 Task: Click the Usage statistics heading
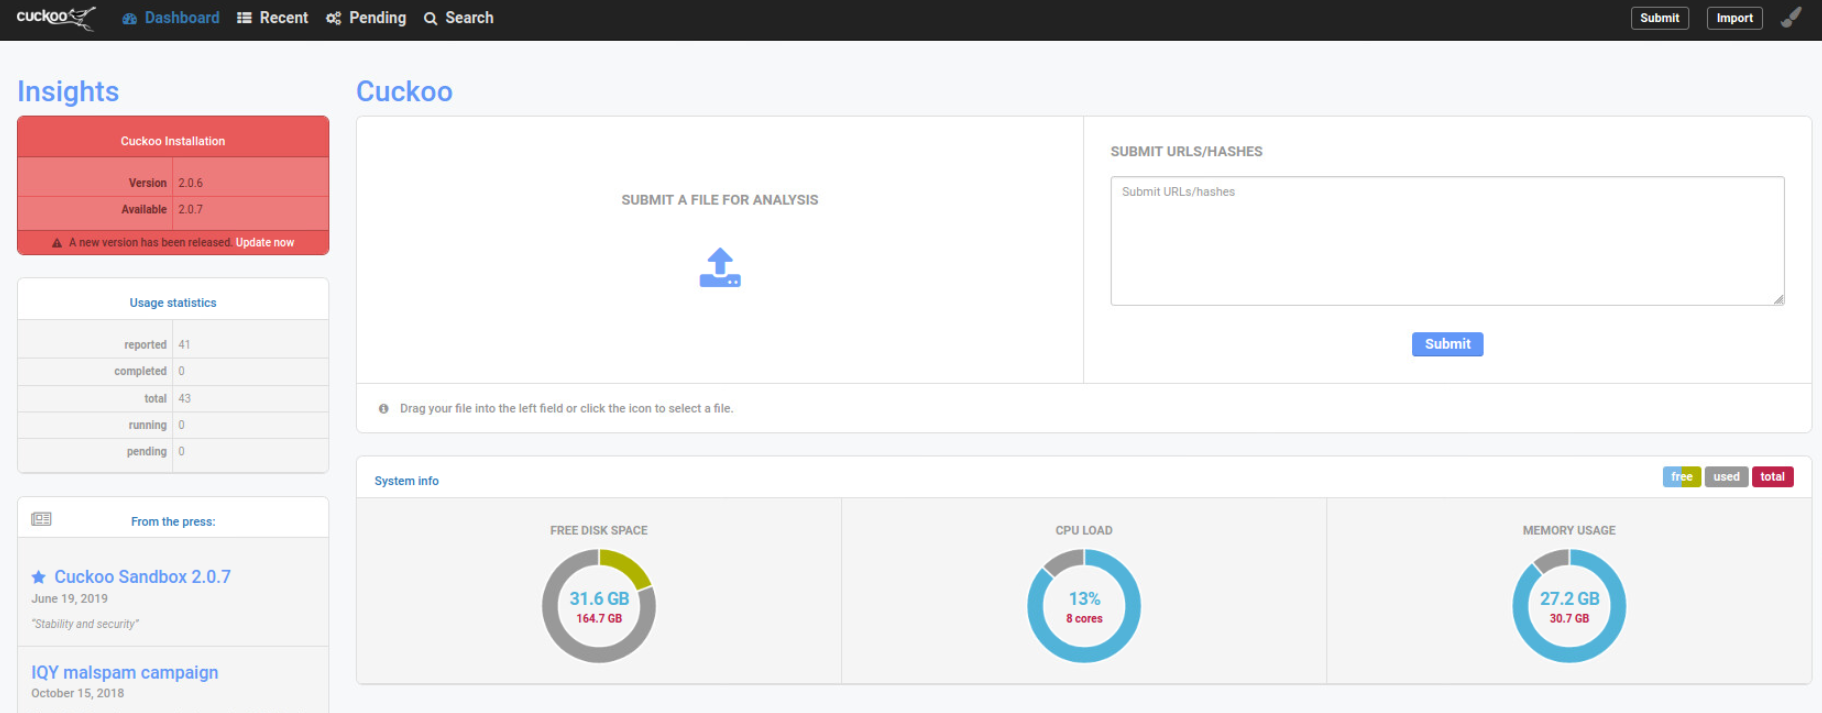point(173,303)
